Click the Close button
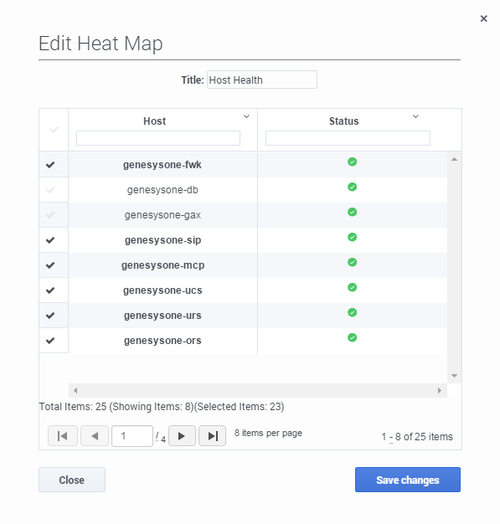The width and height of the screenshot is (500, 524). [x=72, y=480]
